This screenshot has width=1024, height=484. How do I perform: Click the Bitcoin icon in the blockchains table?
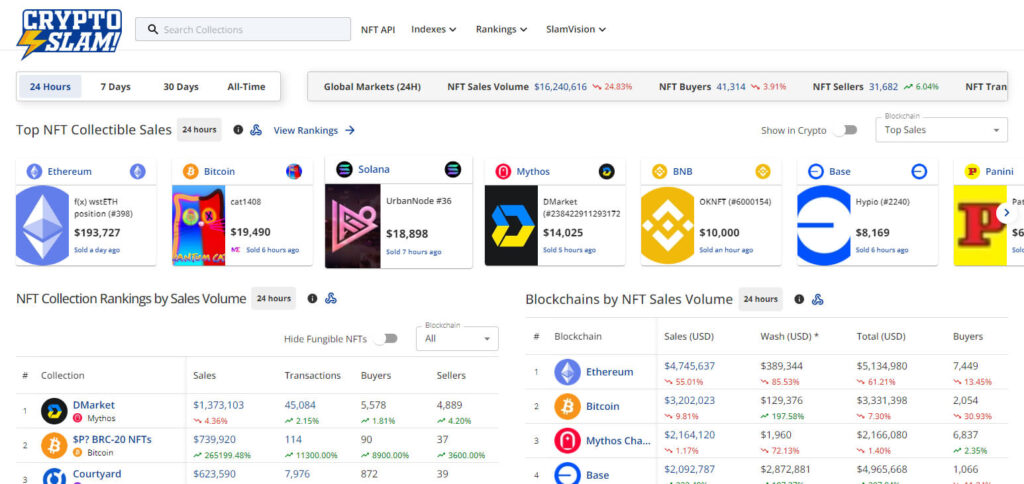pos(568,406)
